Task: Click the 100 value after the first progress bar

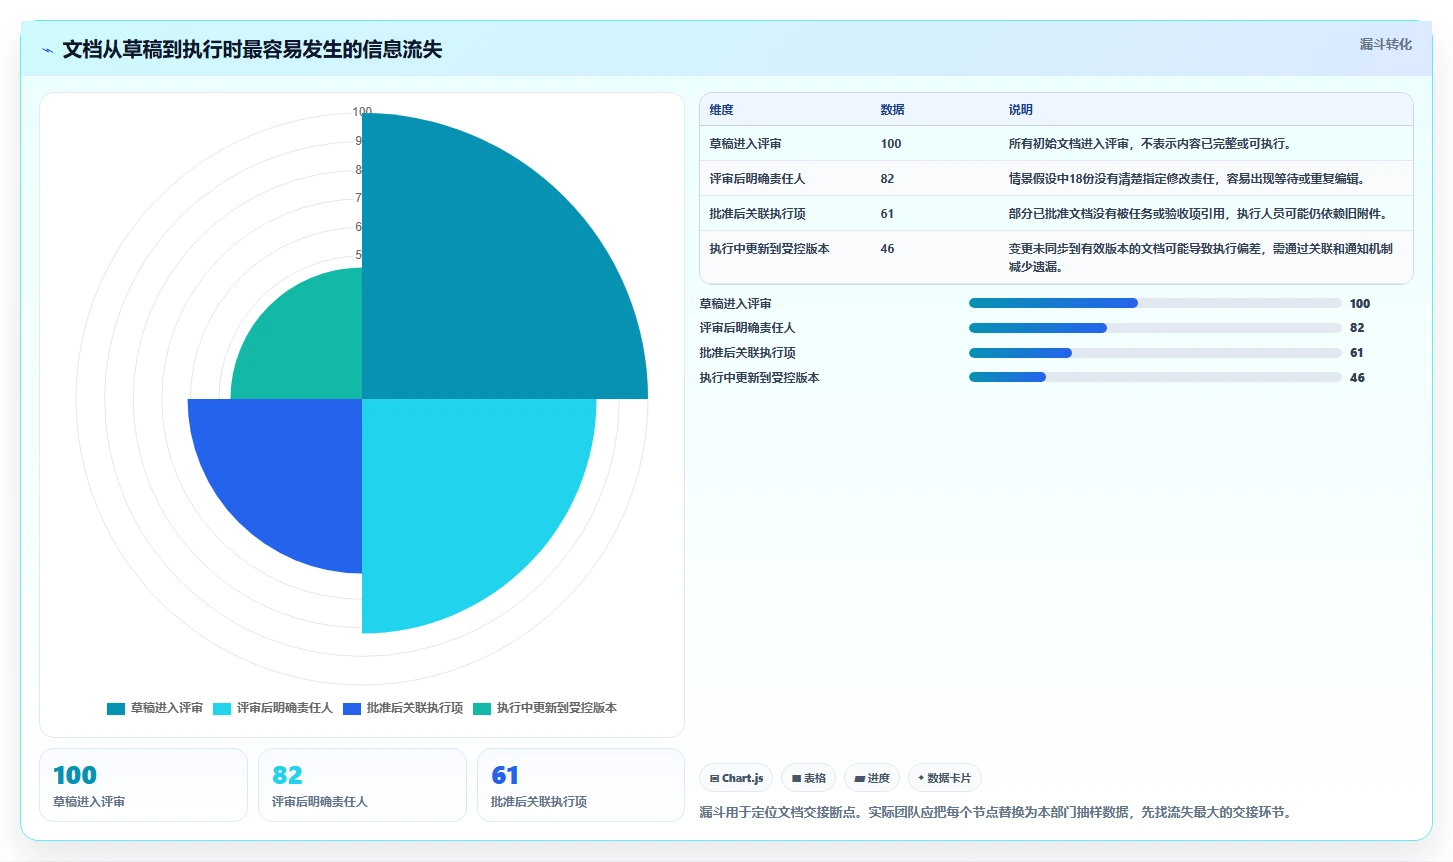Action: (x=1360, y=304)
